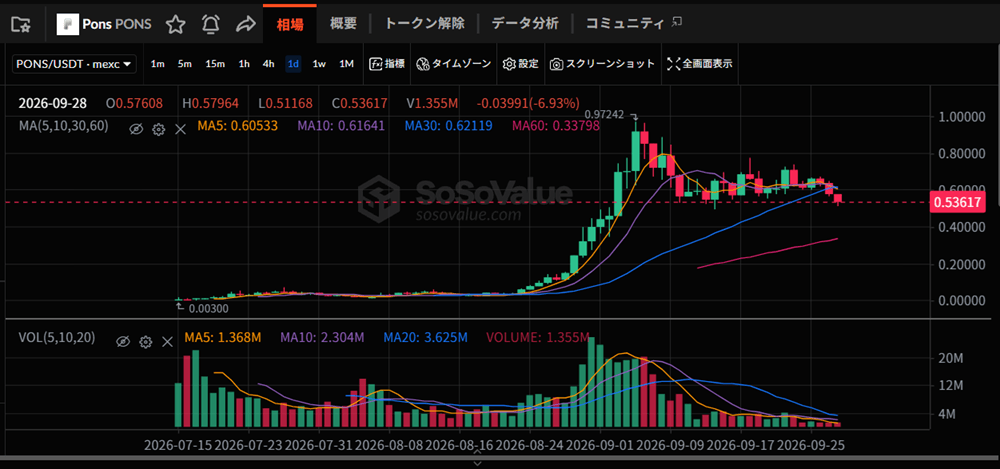This screenshot has width=1000, height=469.
Task: Click the open price O0.57608
Action: 135,103
